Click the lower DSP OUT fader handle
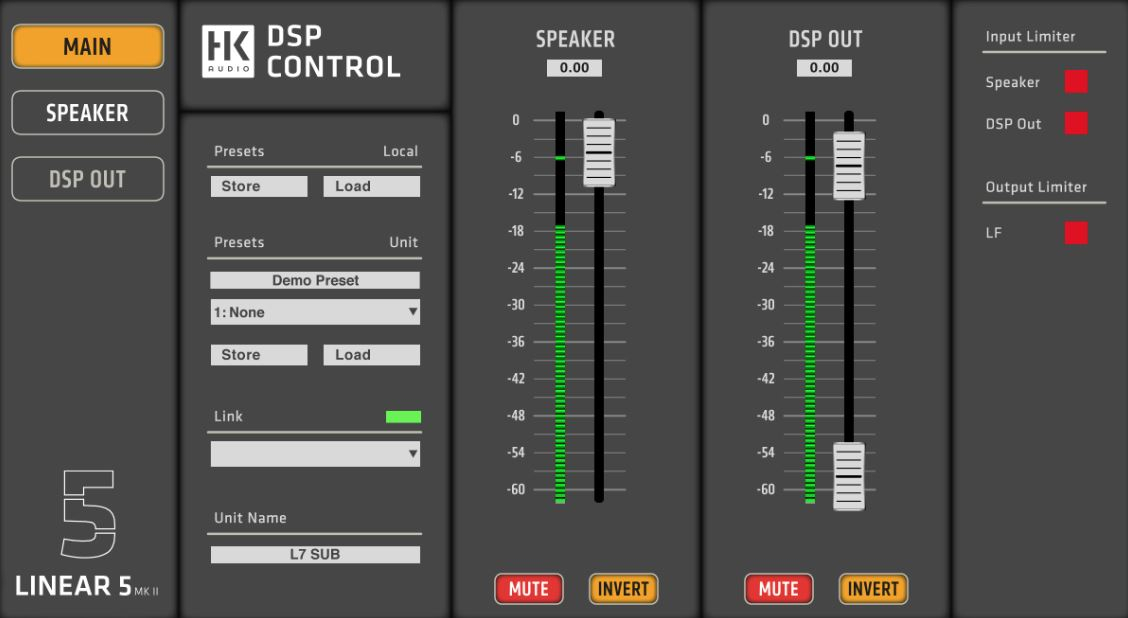Viewport: 1128px width, 618px height. point(849,476)
